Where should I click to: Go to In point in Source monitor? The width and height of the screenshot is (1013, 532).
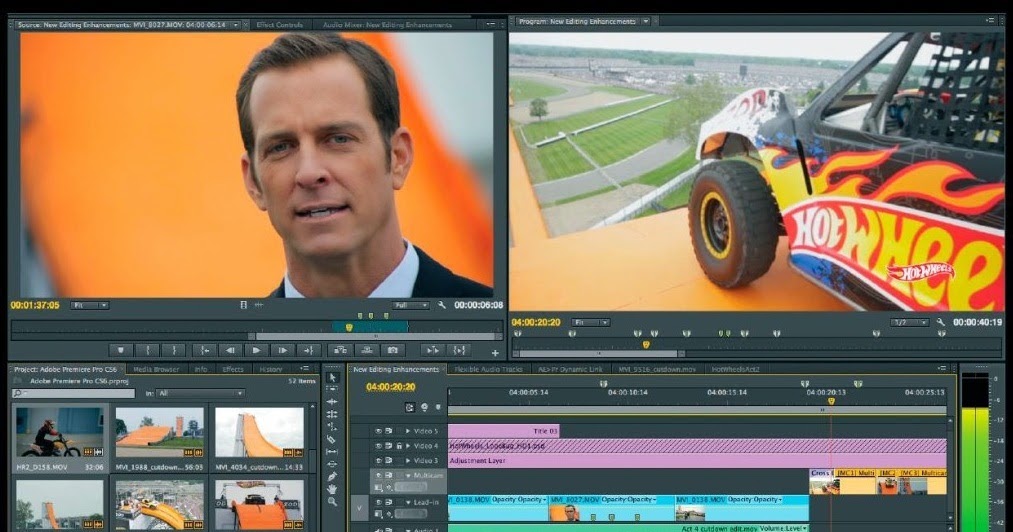point(204,350)
